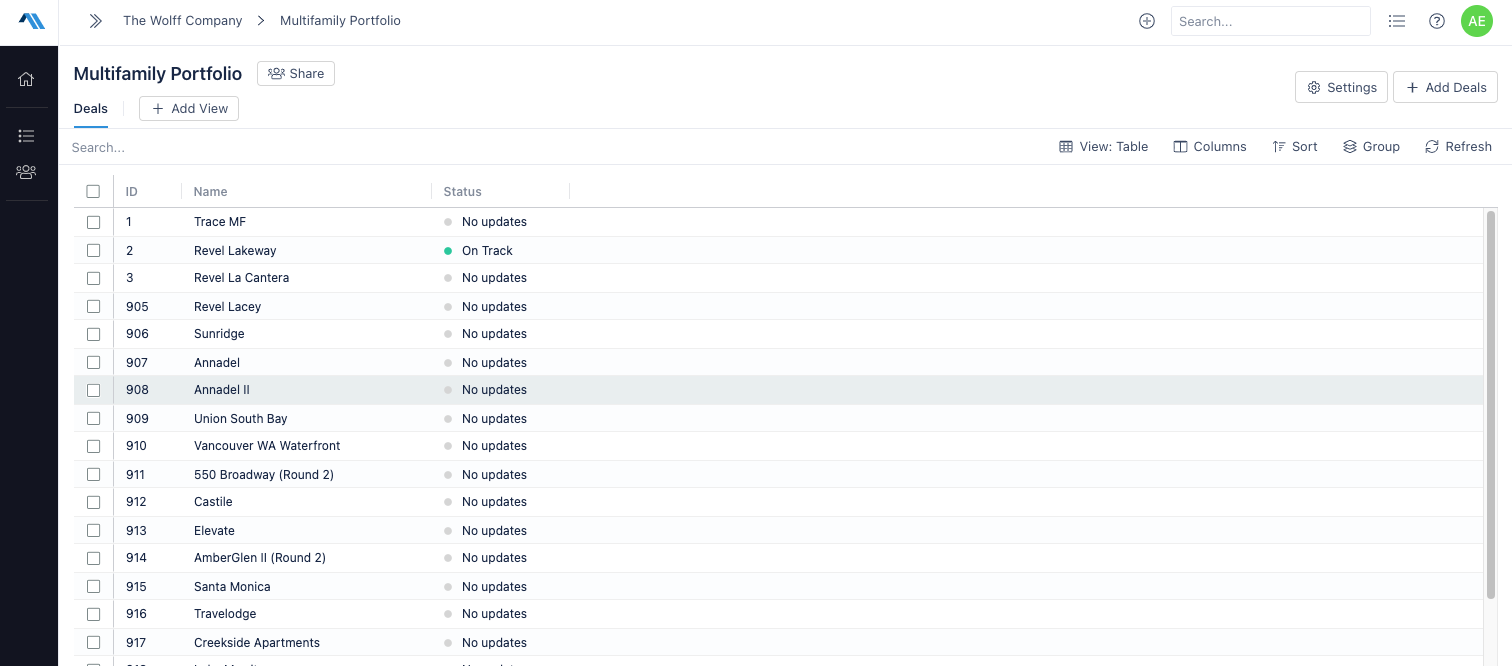Click the home icon in sidebar
Viewport: 1512px width, 666px height.
tap(26, 80)
